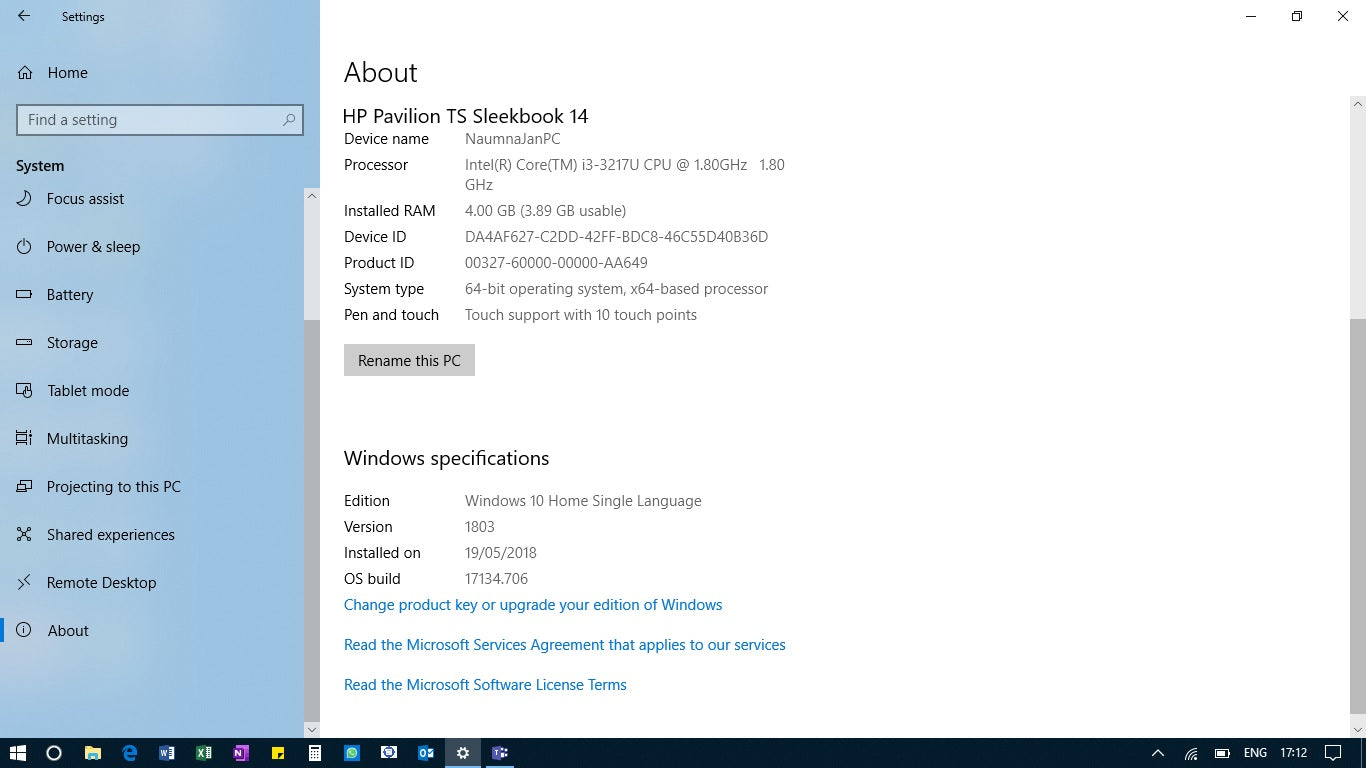Open Remote Desktop settings
Screen dimensions: 1366x768
coord(102,582)
